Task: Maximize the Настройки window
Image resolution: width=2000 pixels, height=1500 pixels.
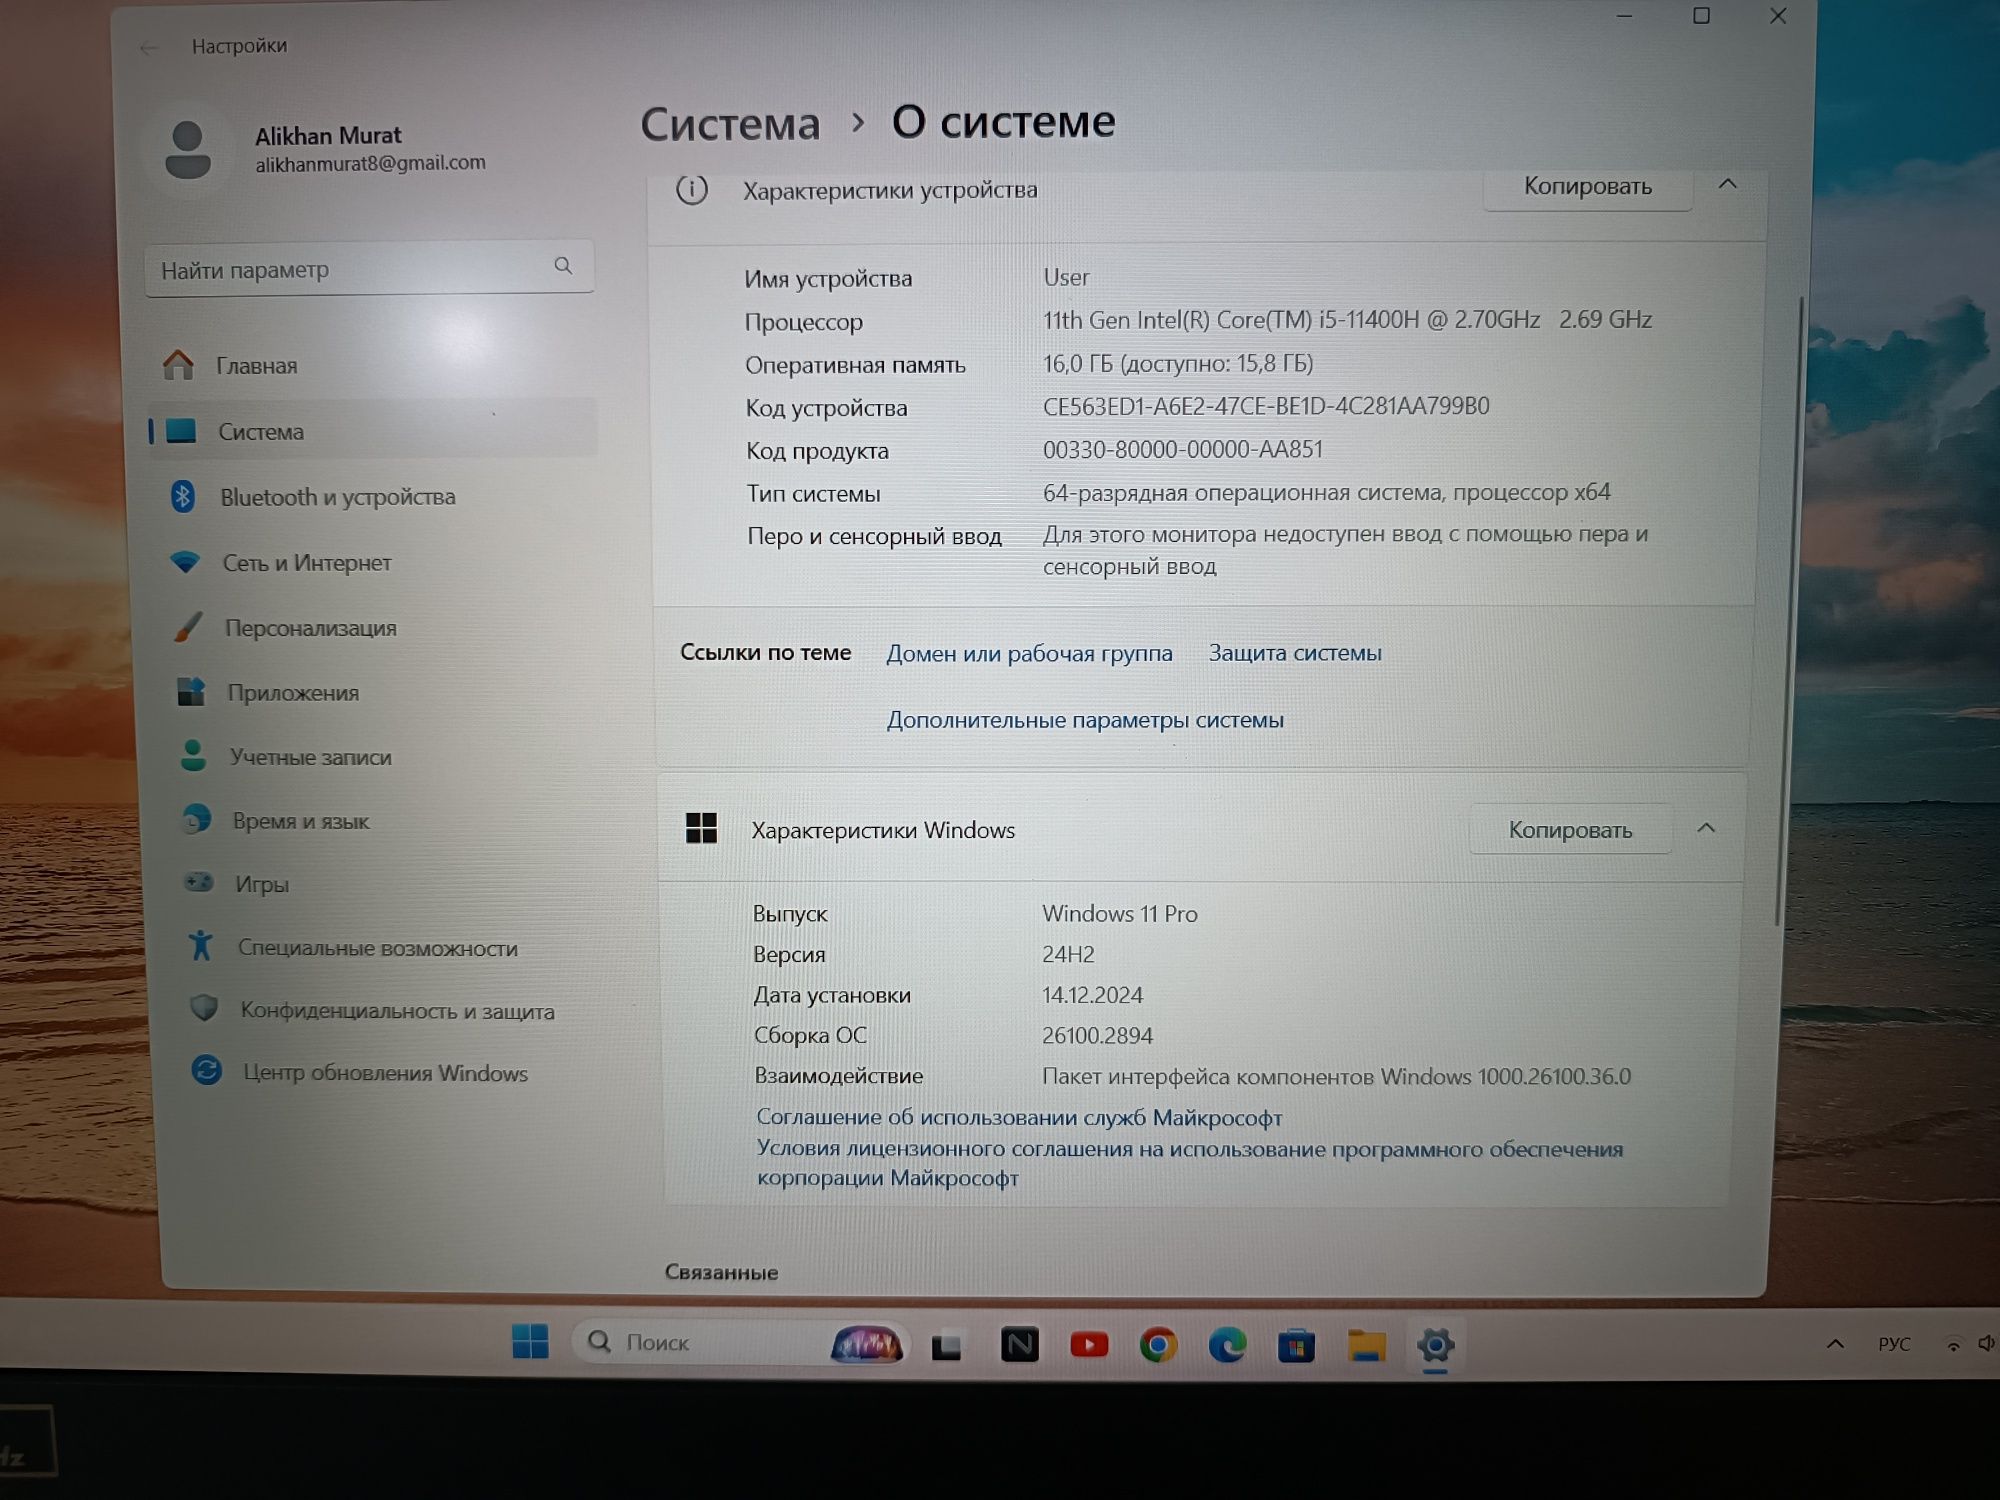Action: [1701, 16]
